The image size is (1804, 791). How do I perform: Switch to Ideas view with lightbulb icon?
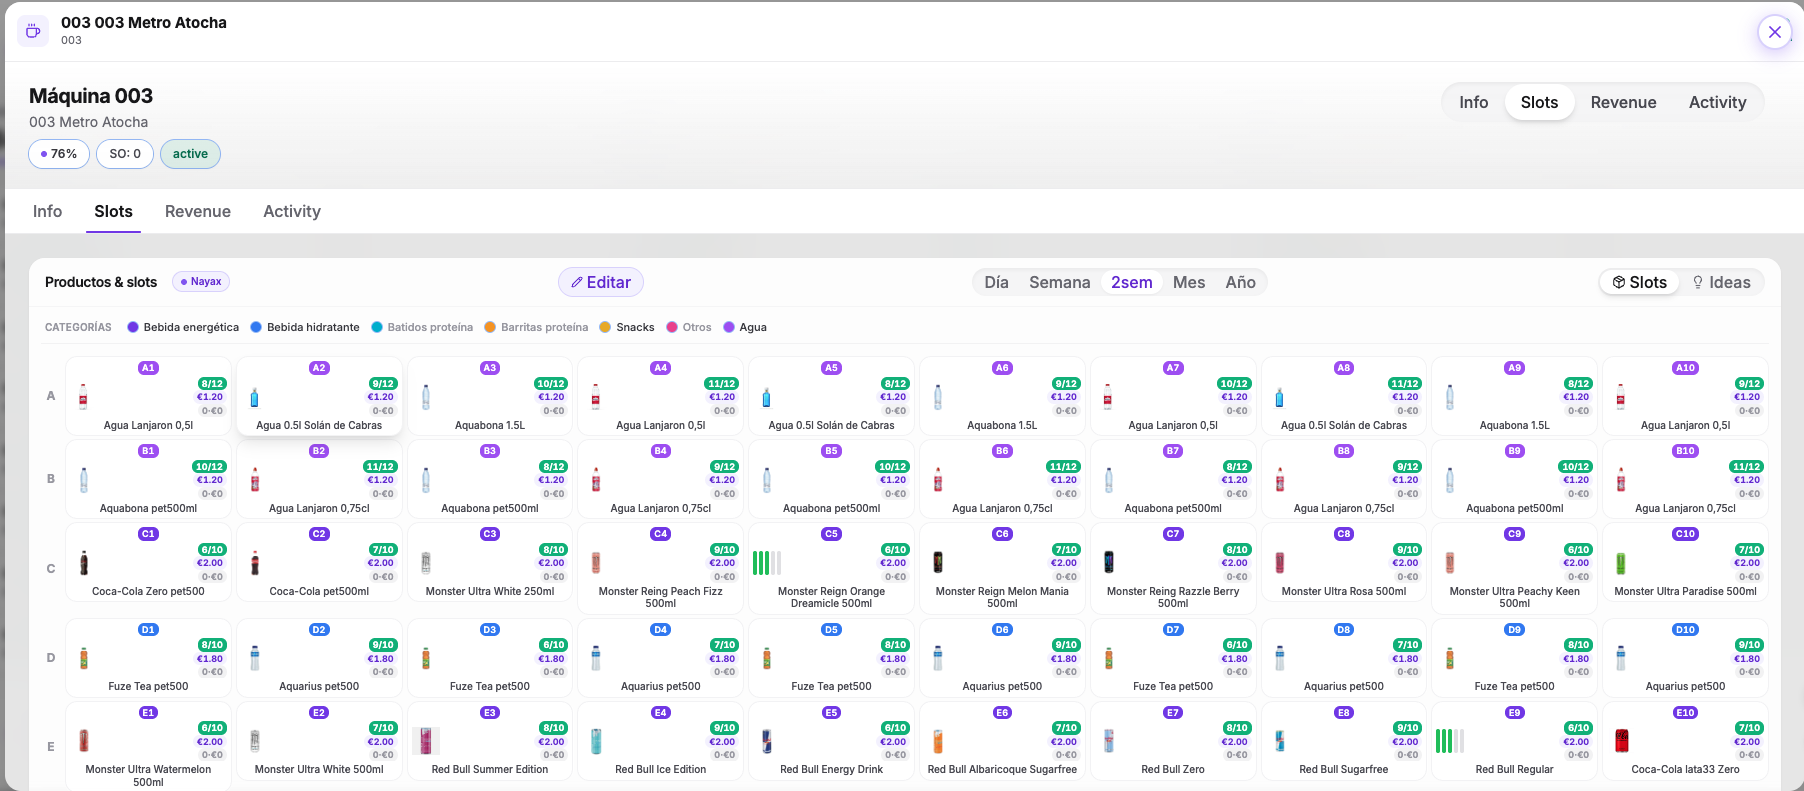tap(1721, 282)
